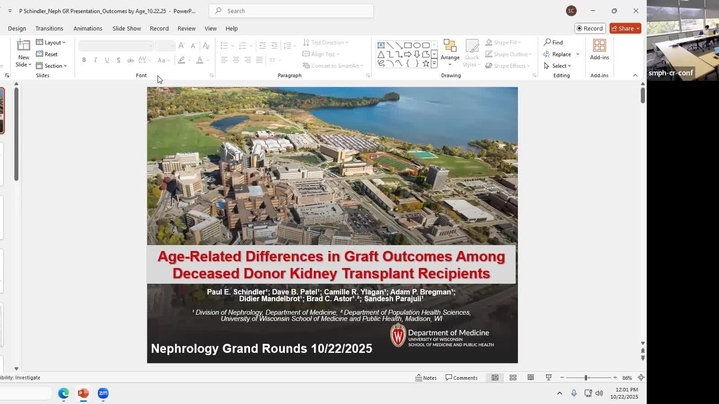Toggle the Notes pane

[x=425, y=378]
